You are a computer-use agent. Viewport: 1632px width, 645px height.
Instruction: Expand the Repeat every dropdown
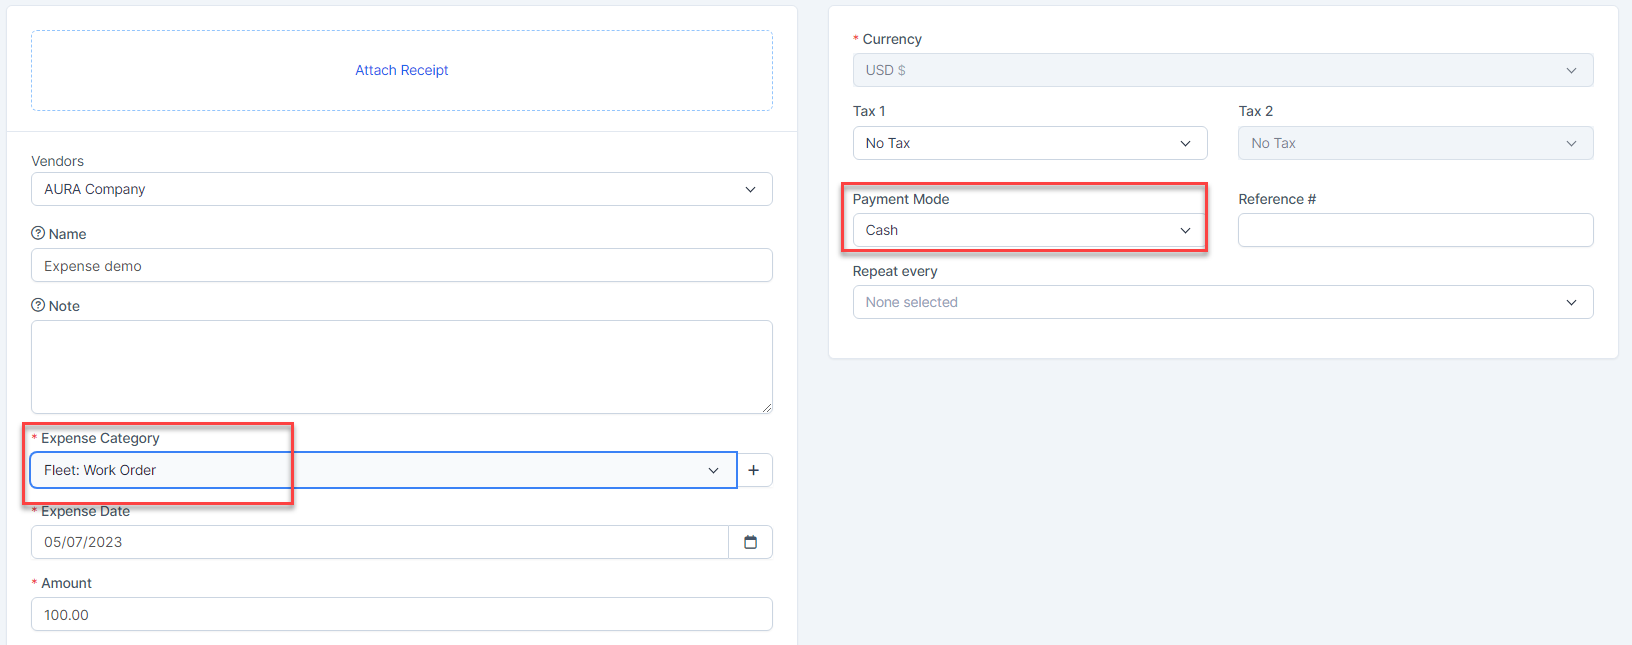coord(1221,302)
